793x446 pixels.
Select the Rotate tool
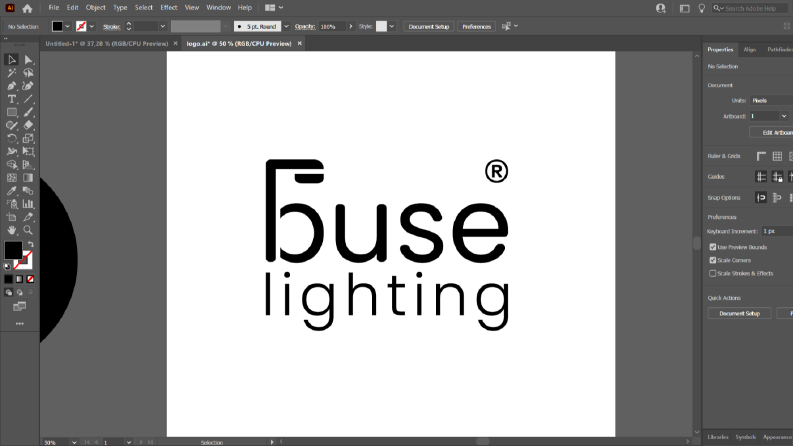click(12, 139)
